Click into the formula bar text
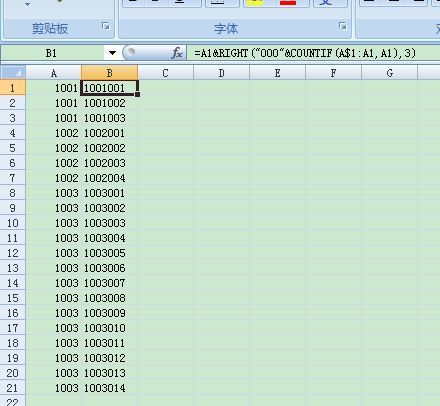The width and height of the screenshot is (440, 406). point(305,53)
